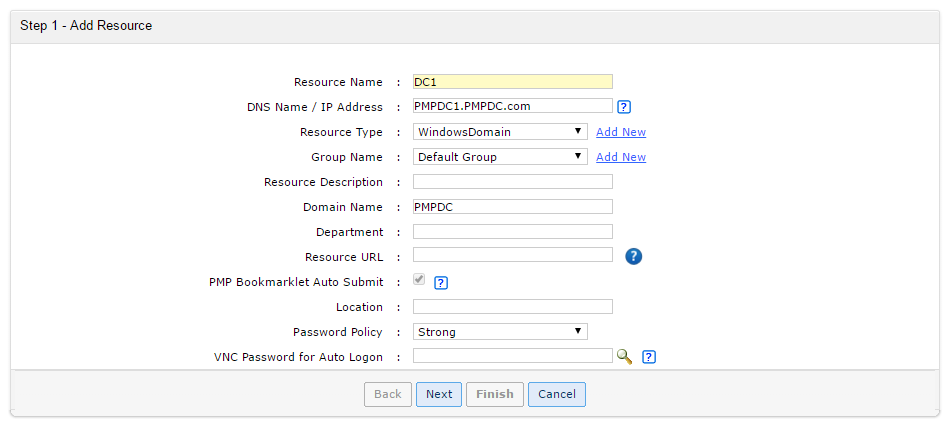The width and height of the screenshot is (948, 428).
Task: Select the Domain Name input field
Action: pos(512,207)
